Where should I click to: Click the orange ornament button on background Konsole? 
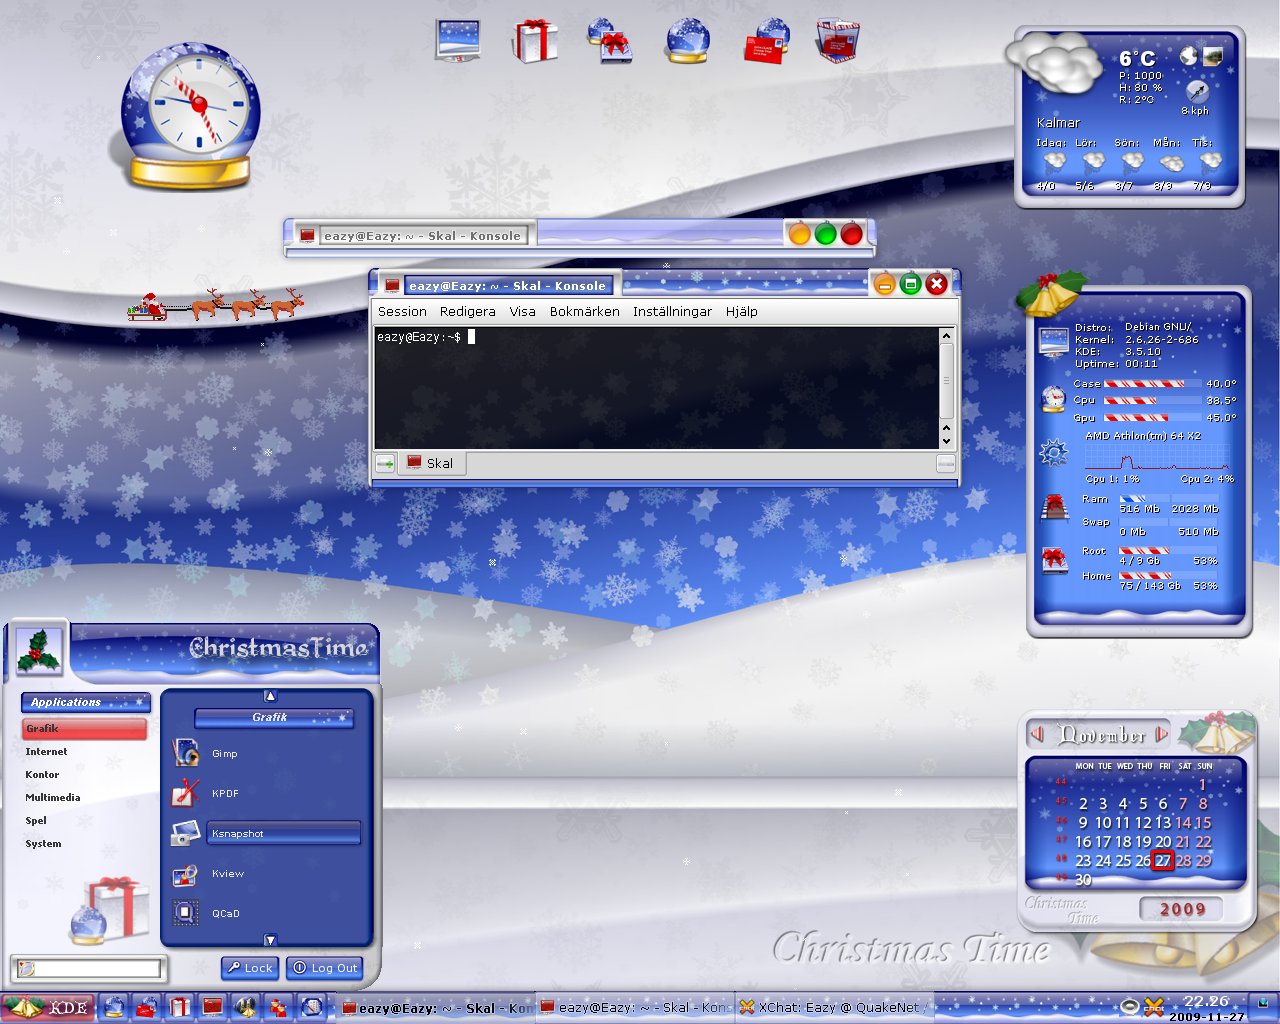[x=799, y=234]
